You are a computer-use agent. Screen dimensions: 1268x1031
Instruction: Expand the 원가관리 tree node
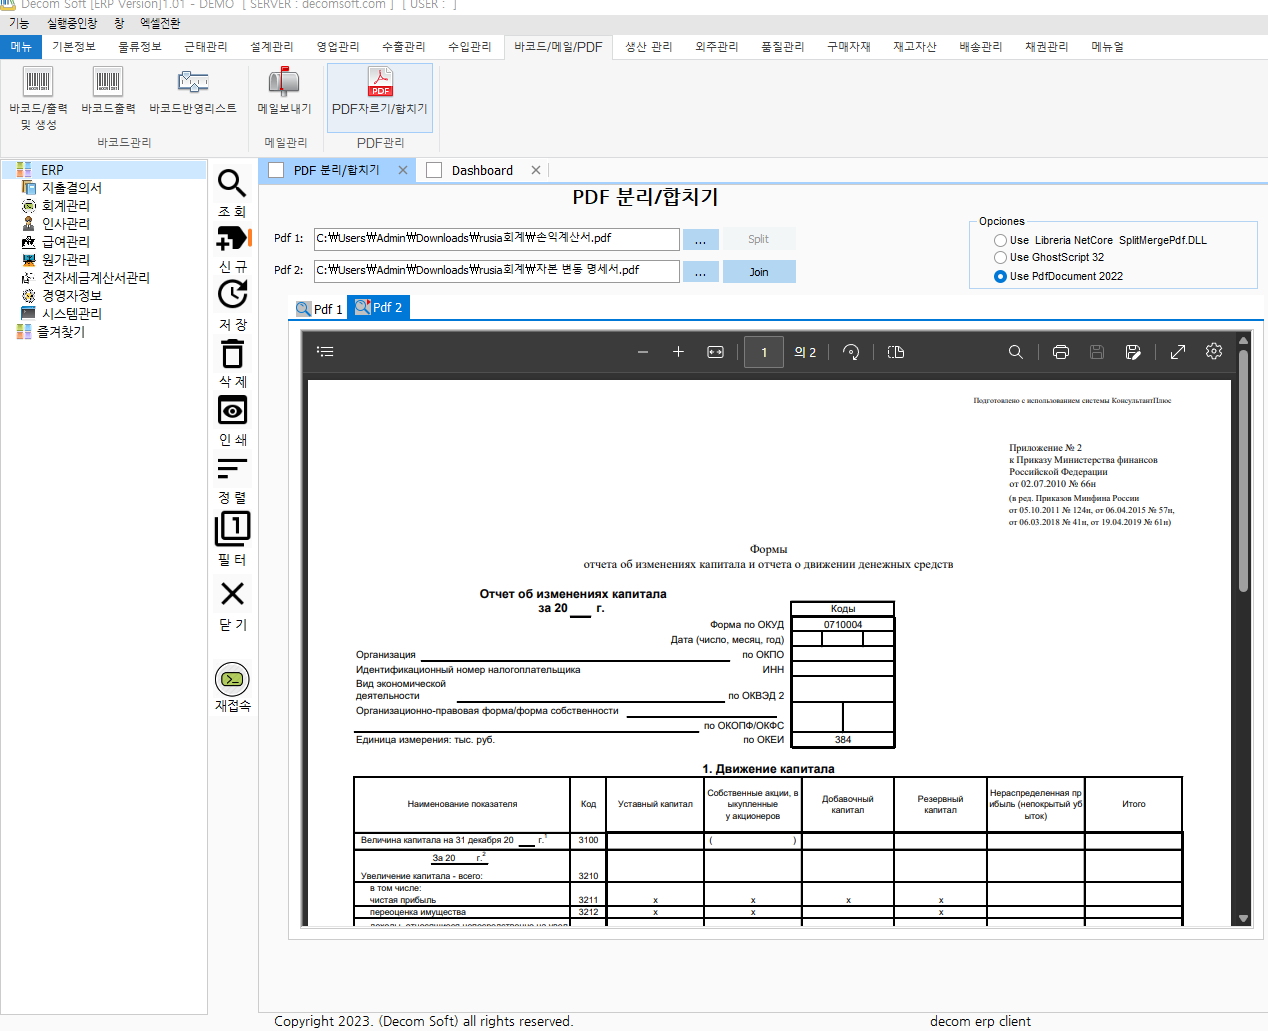coord(64,260)
